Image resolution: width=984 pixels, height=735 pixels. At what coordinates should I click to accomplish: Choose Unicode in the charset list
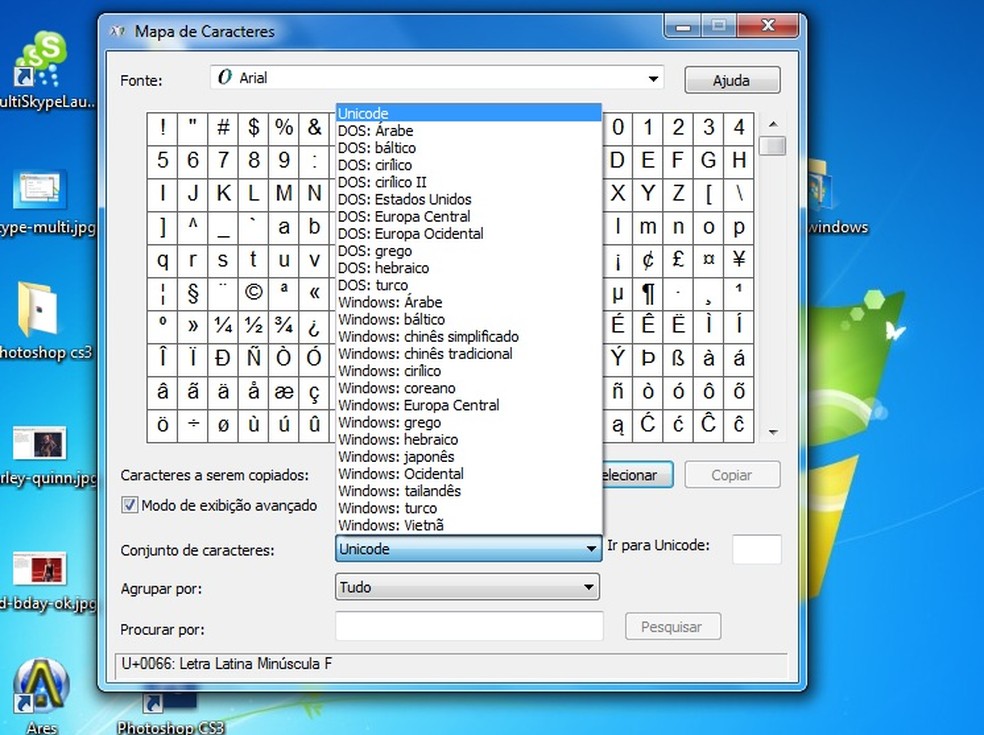click(469, 114)
